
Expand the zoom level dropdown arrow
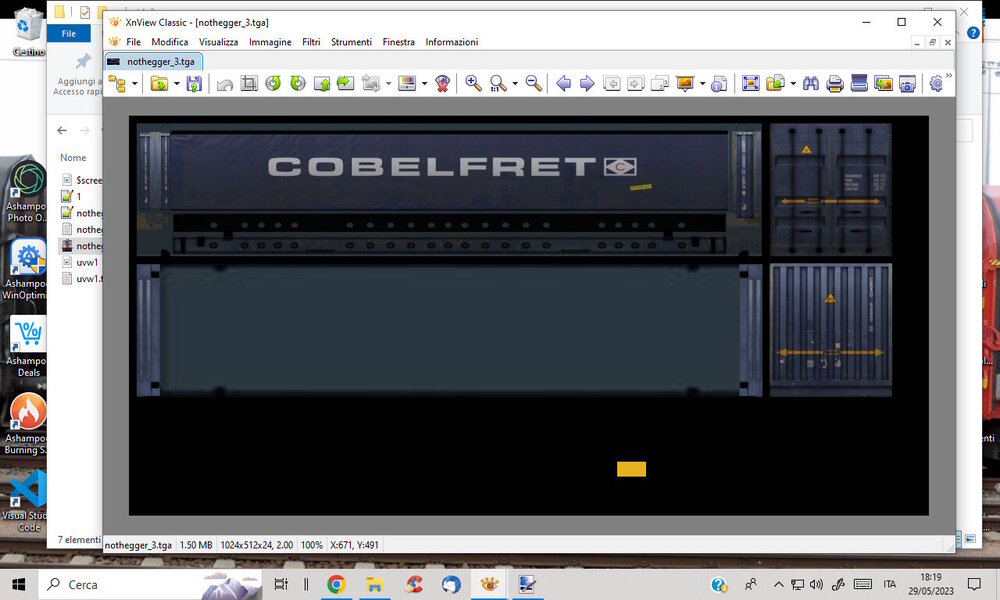(515, 84)
